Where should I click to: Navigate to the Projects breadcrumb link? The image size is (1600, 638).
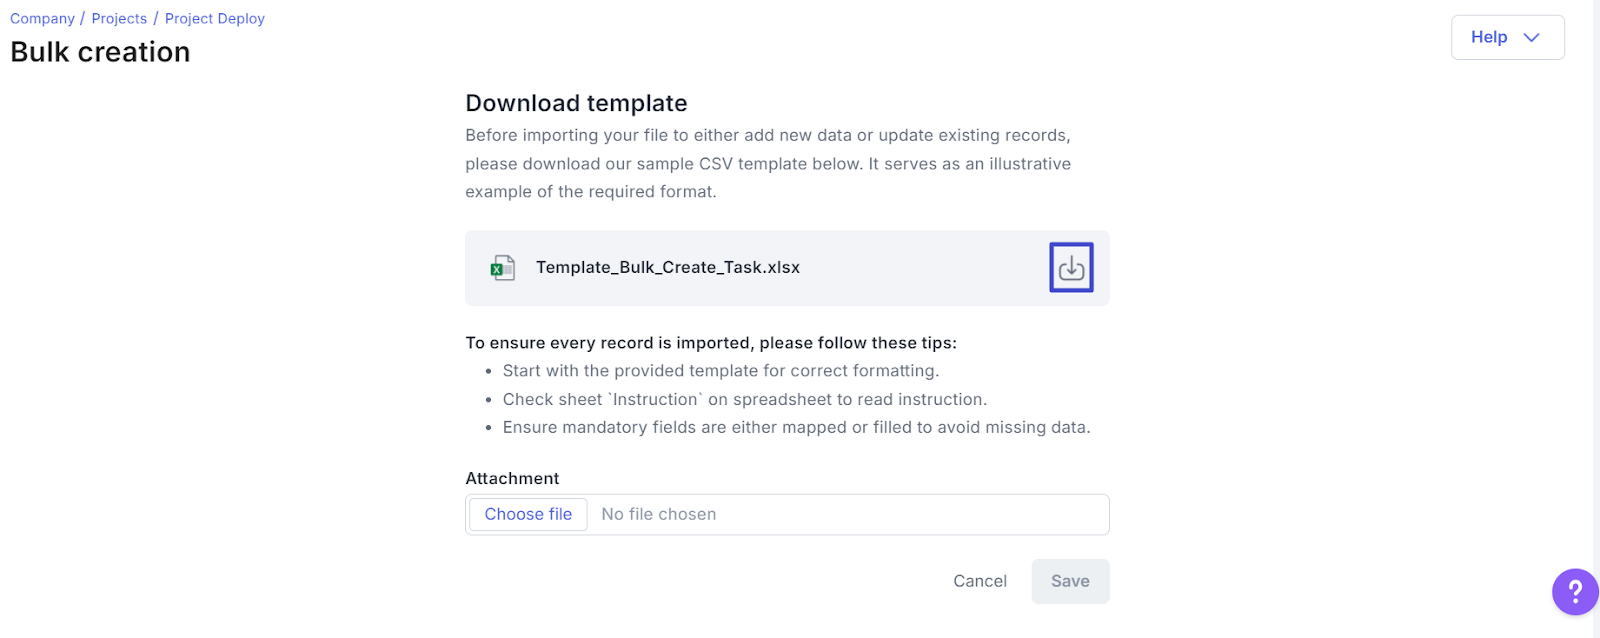click(119, 19)
